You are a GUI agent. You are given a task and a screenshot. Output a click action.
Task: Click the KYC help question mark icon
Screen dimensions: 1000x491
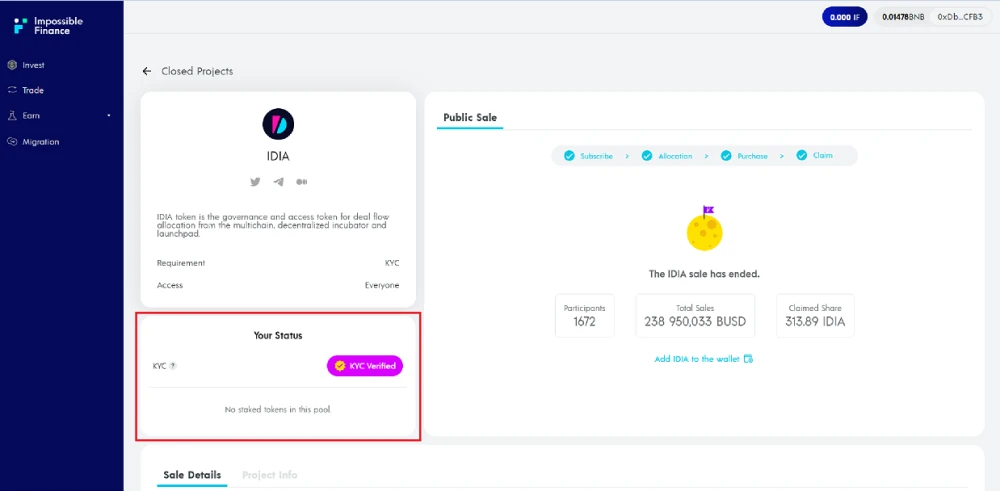(173, 366)
